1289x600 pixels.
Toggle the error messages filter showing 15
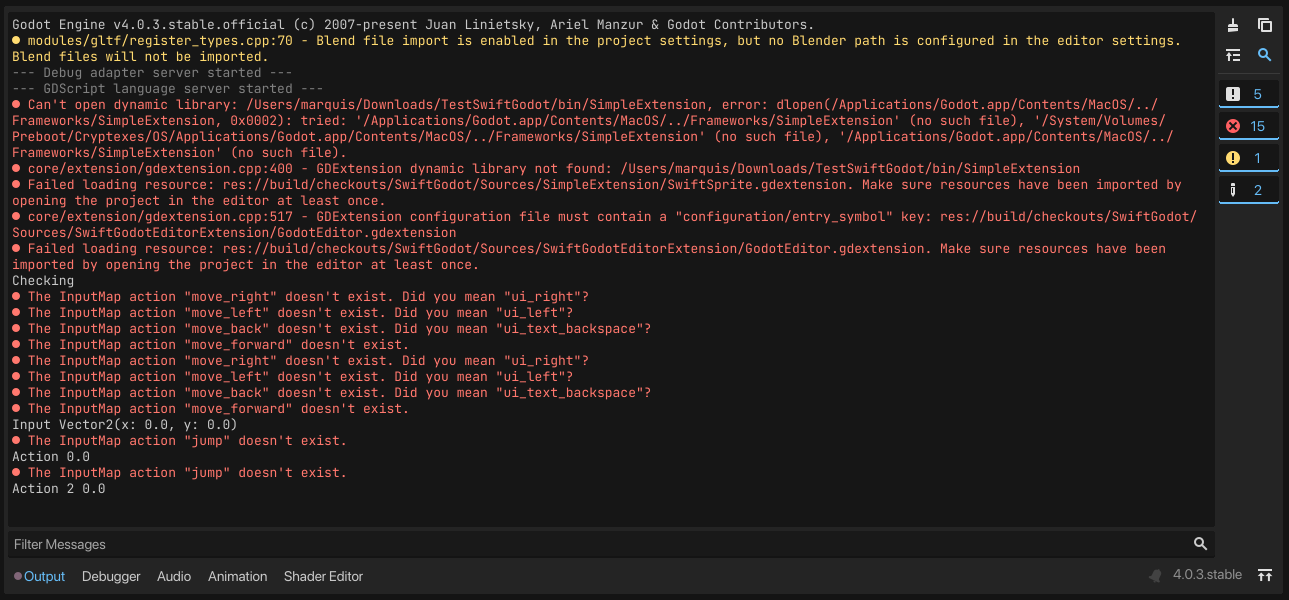(x=1248, y=124)
